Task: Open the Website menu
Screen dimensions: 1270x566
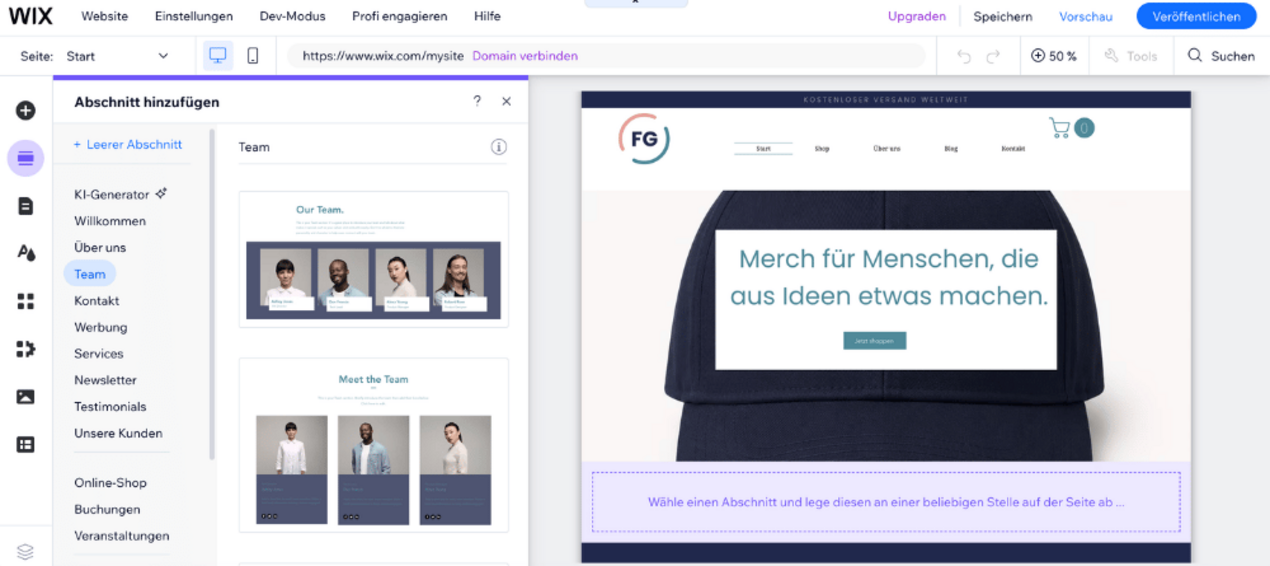Action: [x=105, y=16]
